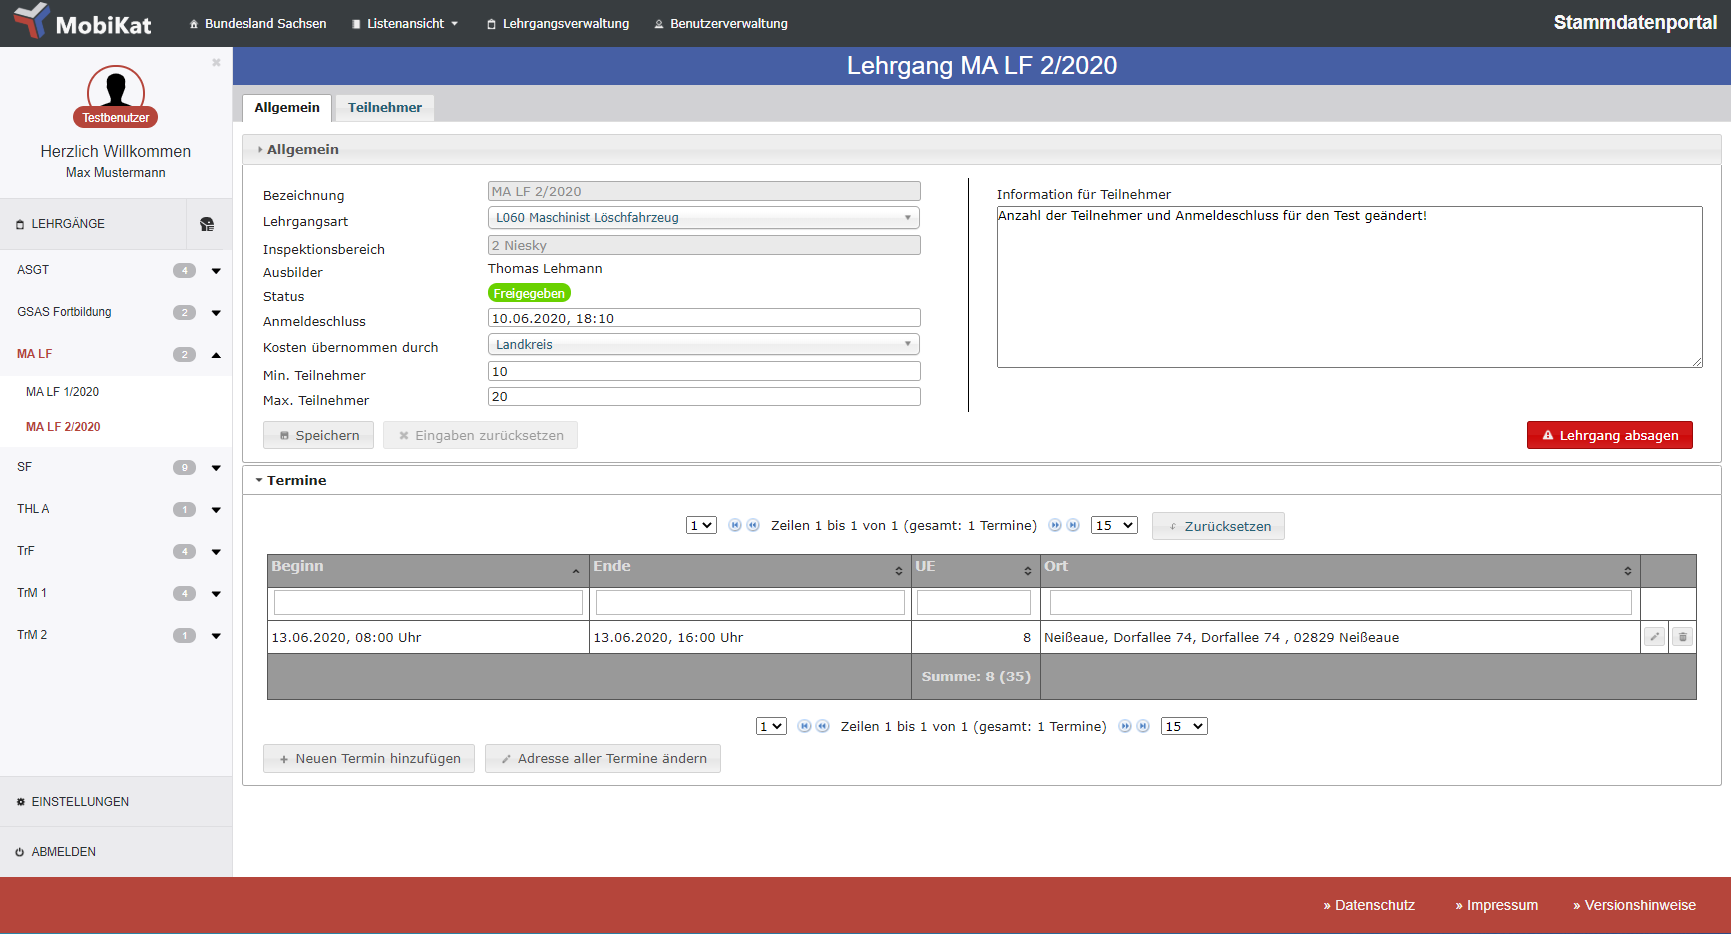The width and height of the screenshot is (1731, 934).
Task: Click the MobiKat logo
Action: (x=82, y=22)
